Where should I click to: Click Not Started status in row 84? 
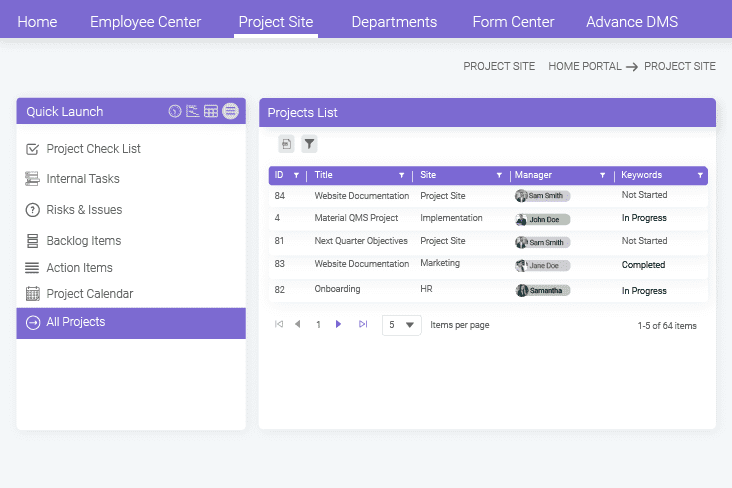tap(644, 195)
